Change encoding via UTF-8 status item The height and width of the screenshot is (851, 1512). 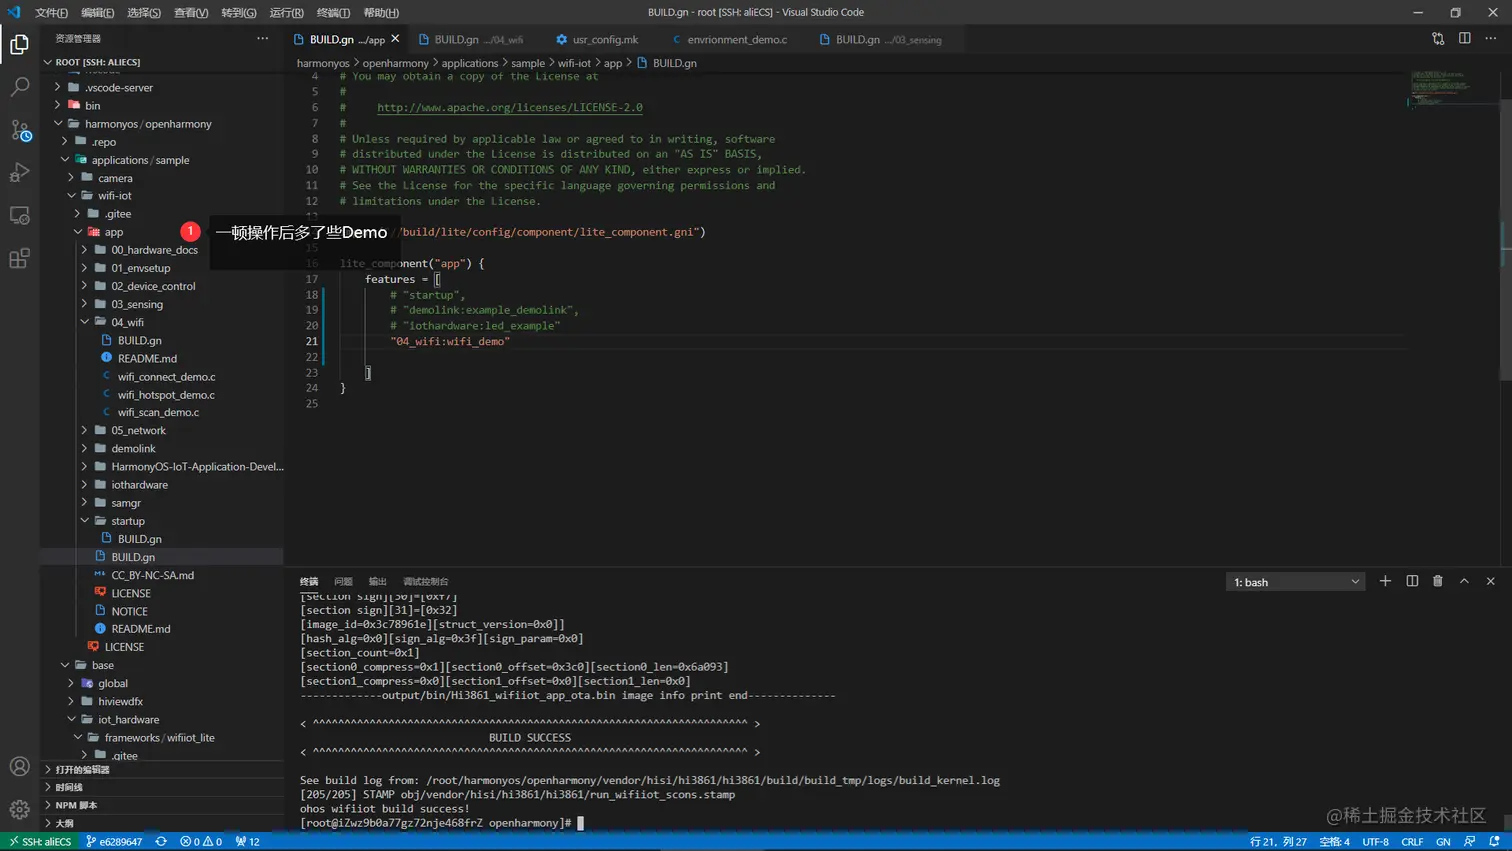1375,842
